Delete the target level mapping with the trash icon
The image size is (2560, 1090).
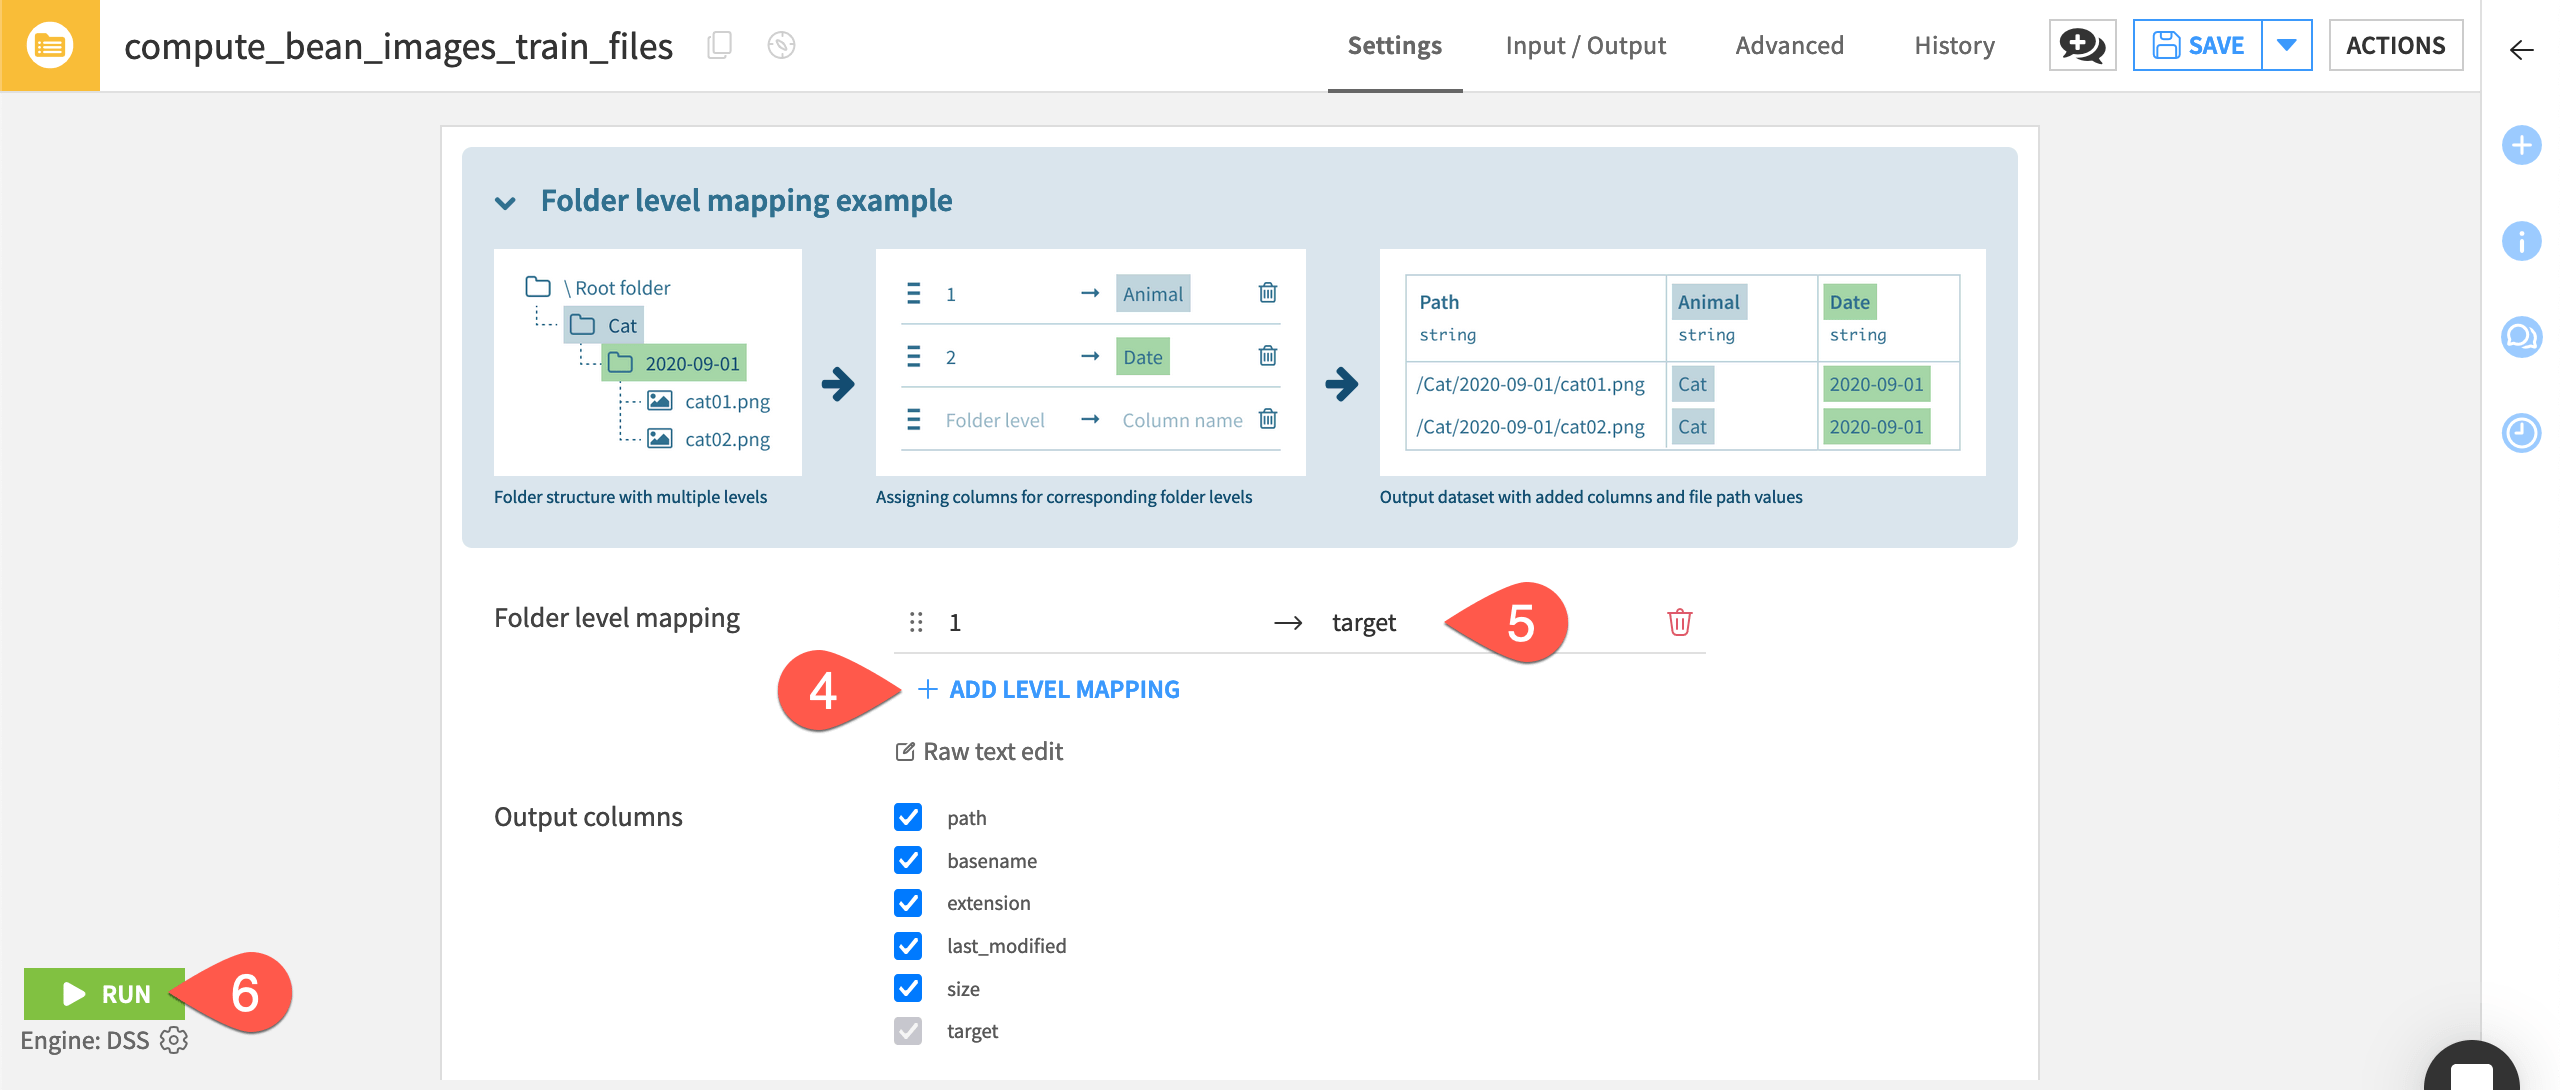tap(1679, 621)
